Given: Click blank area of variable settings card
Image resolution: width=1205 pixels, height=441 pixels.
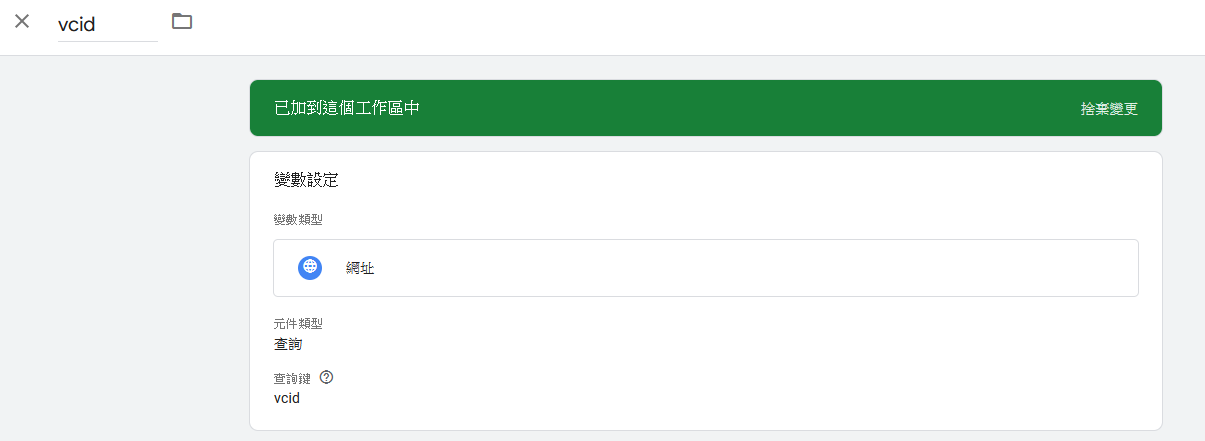Looking at the screenshot, I should point(750,360).
